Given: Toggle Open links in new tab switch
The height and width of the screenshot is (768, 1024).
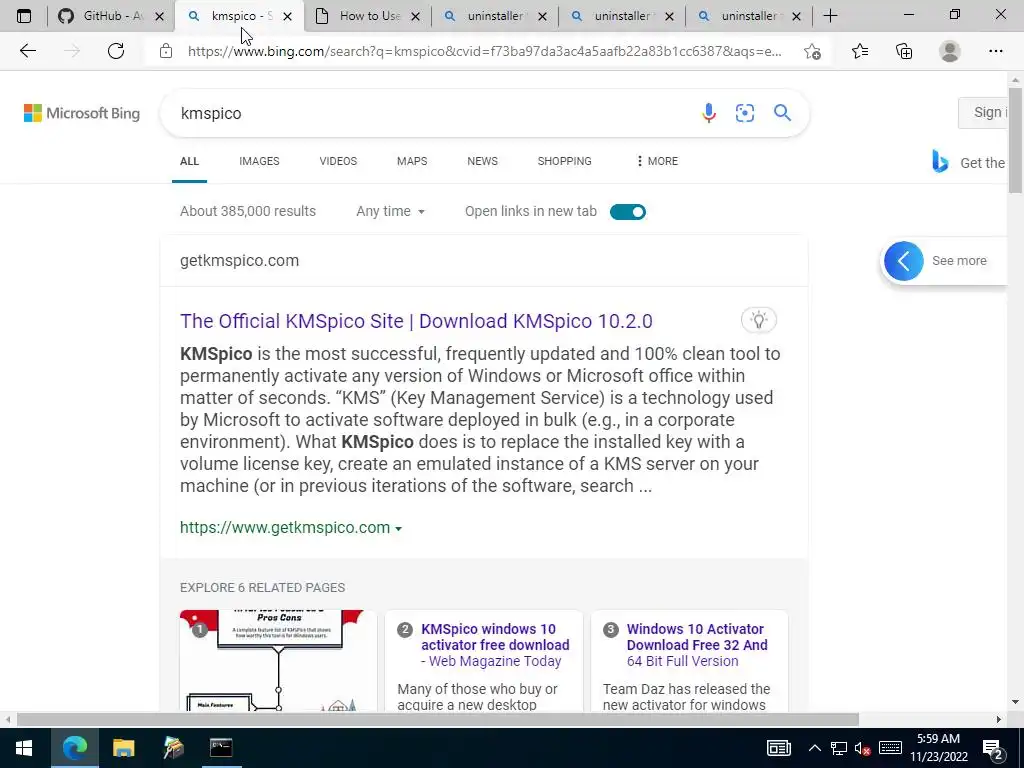Looking at the screenshot, I should [x=628, y=212].
